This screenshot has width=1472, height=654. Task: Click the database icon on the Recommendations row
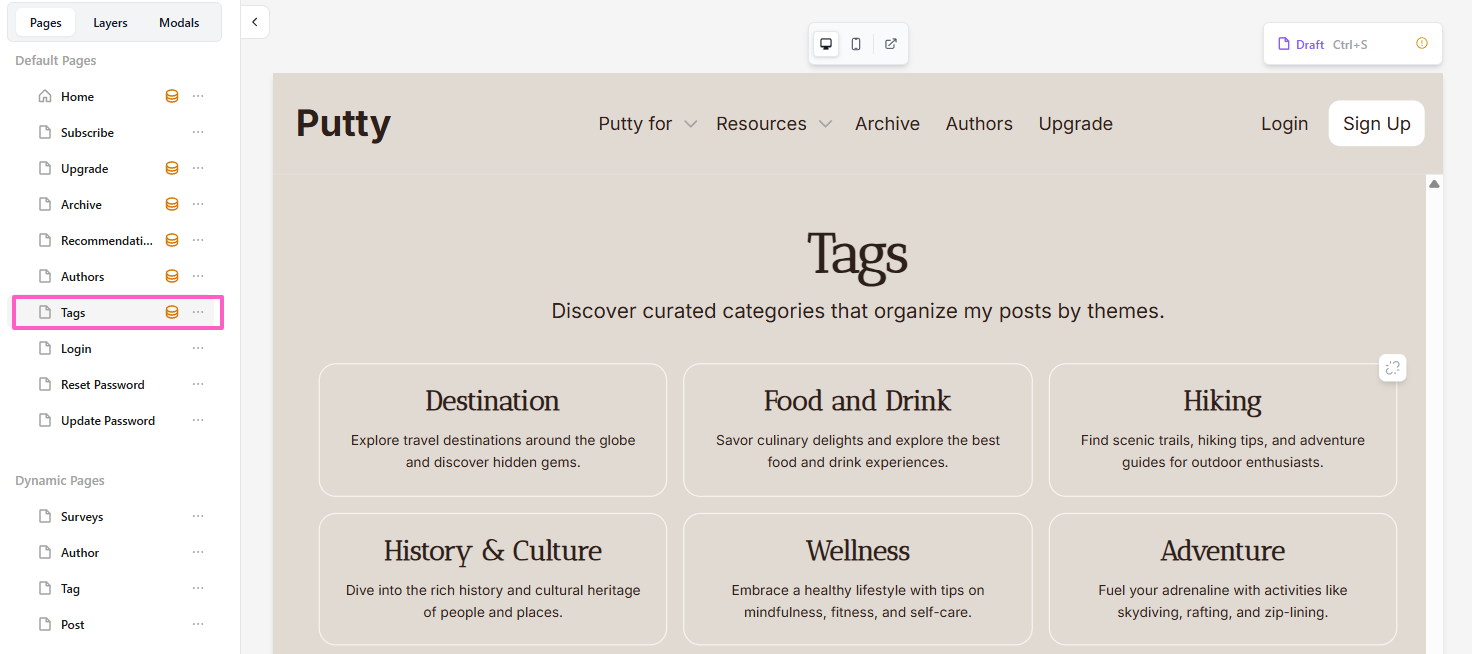coord(172,241)
